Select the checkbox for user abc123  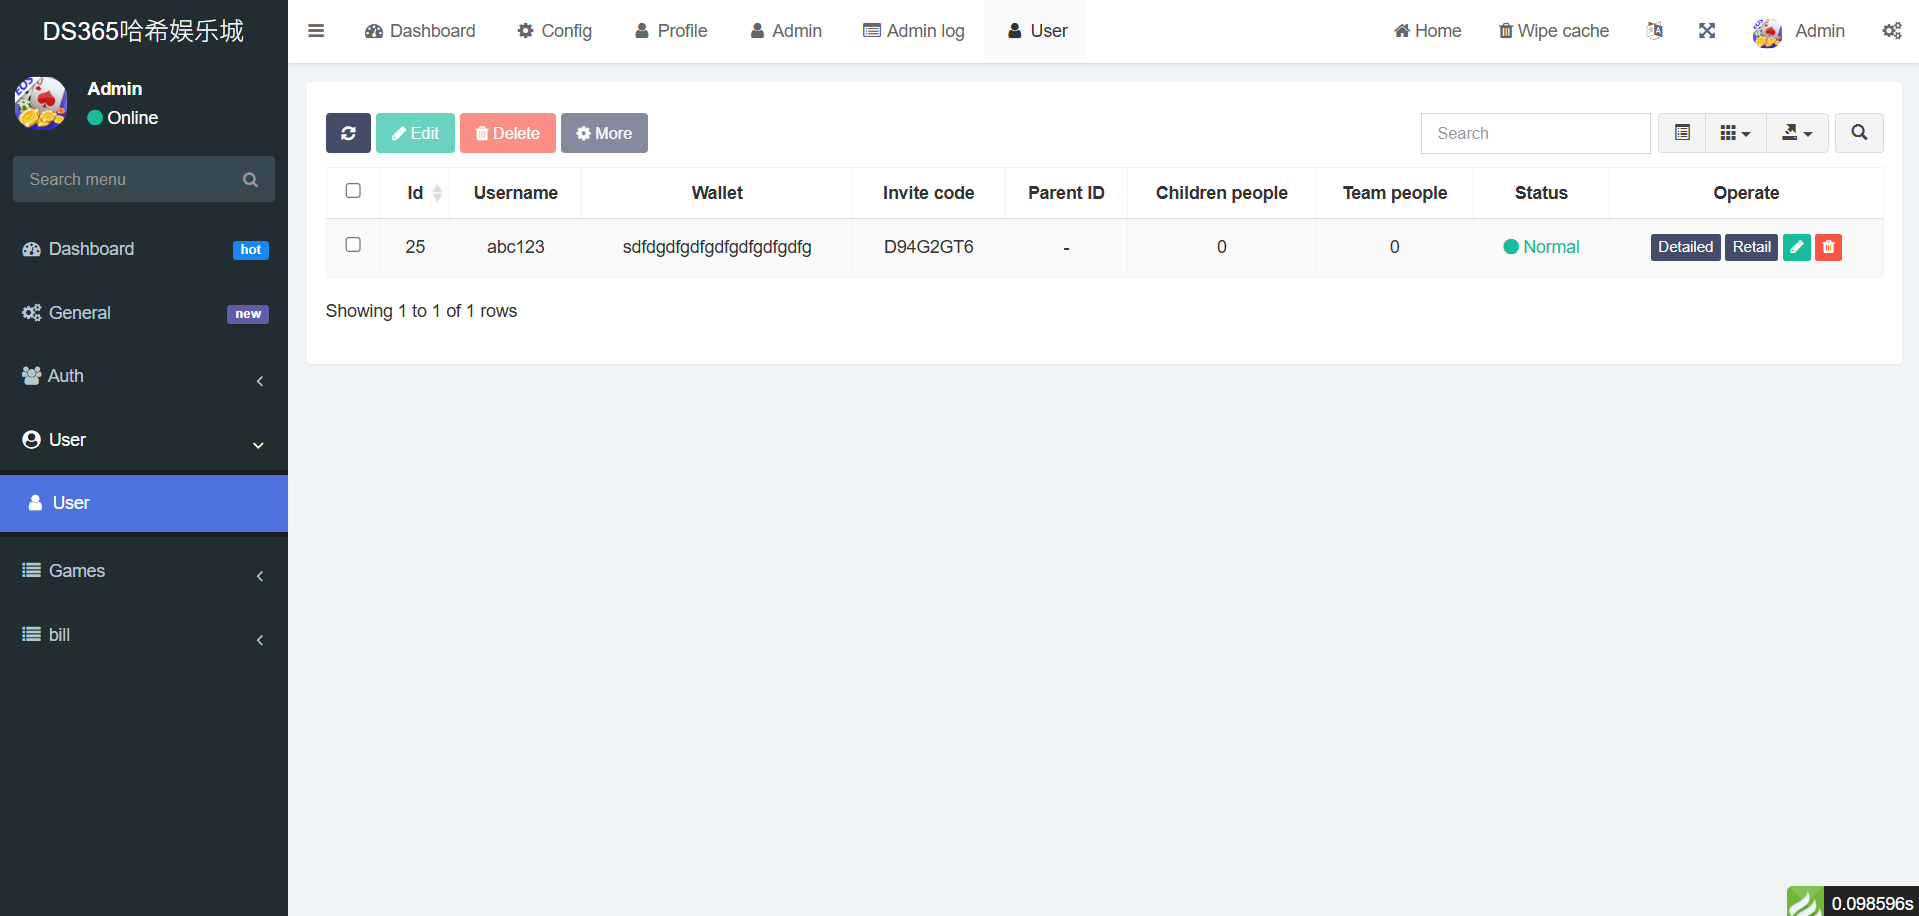[353, 245]
